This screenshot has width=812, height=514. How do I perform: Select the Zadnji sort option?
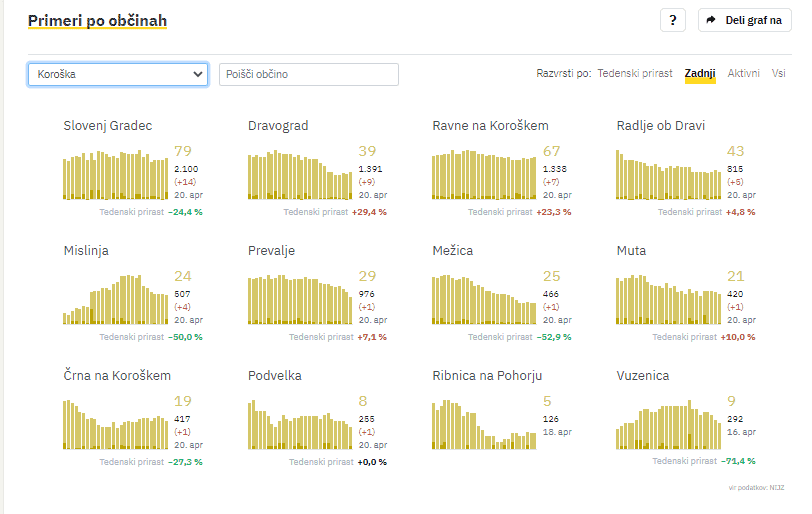[x=700, y=74]
